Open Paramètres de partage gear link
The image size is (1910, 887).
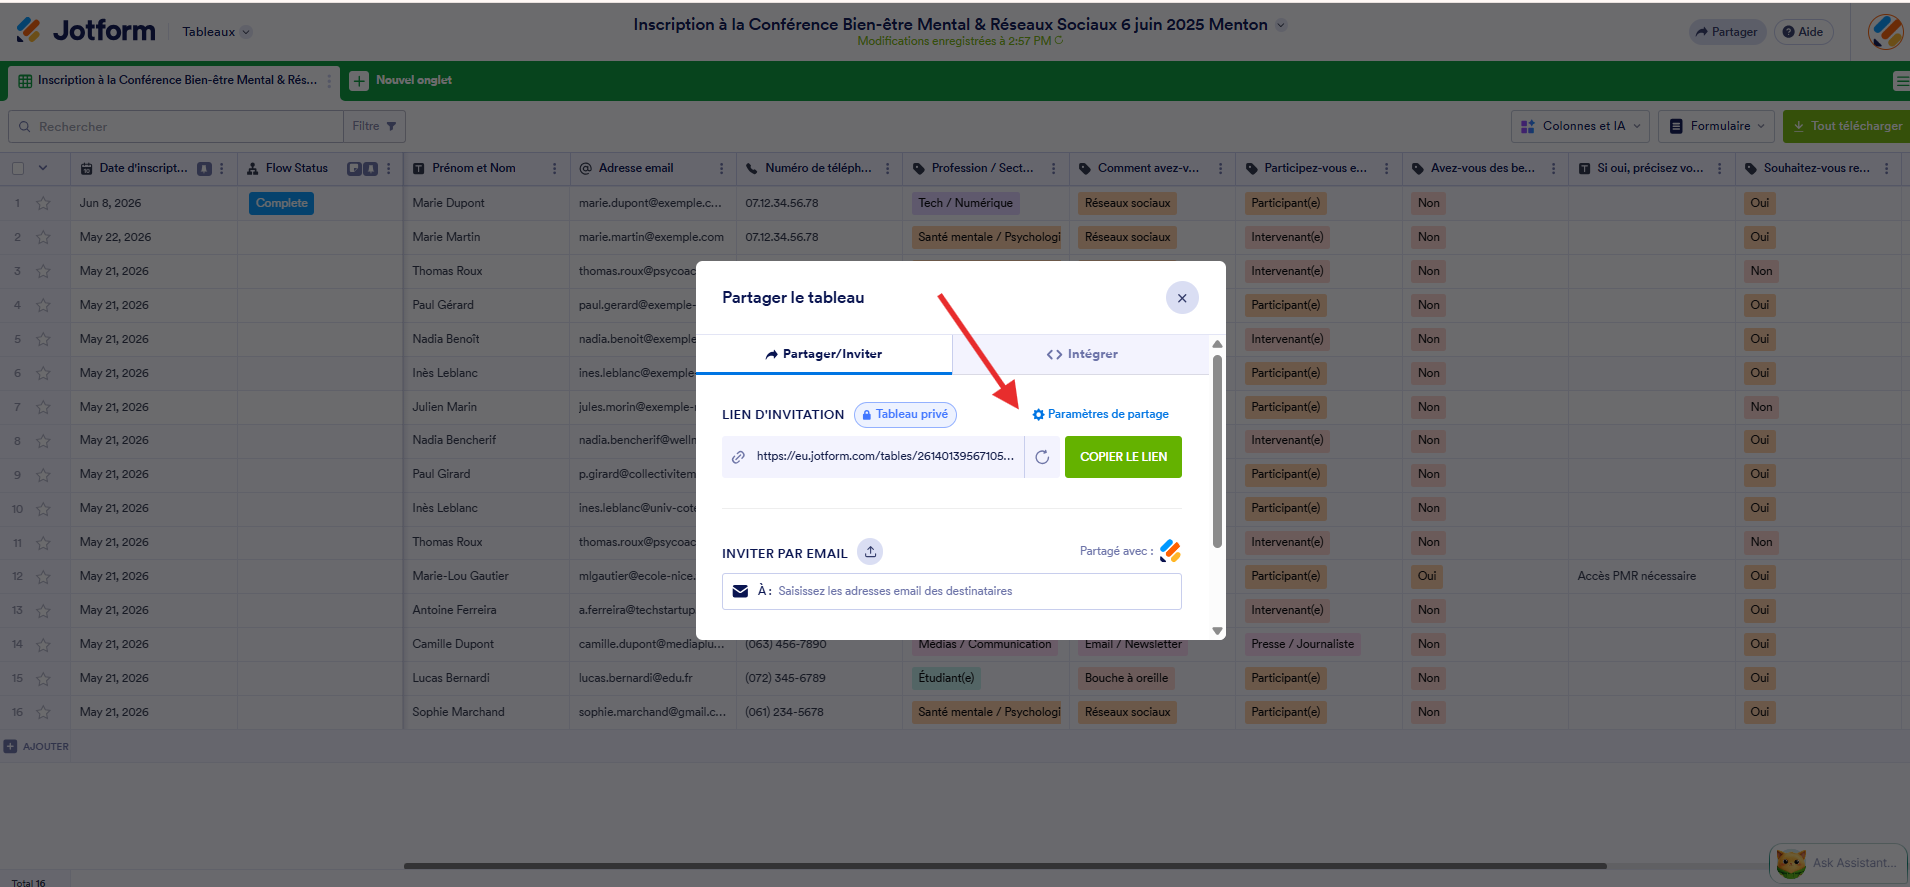(1100, 414)
